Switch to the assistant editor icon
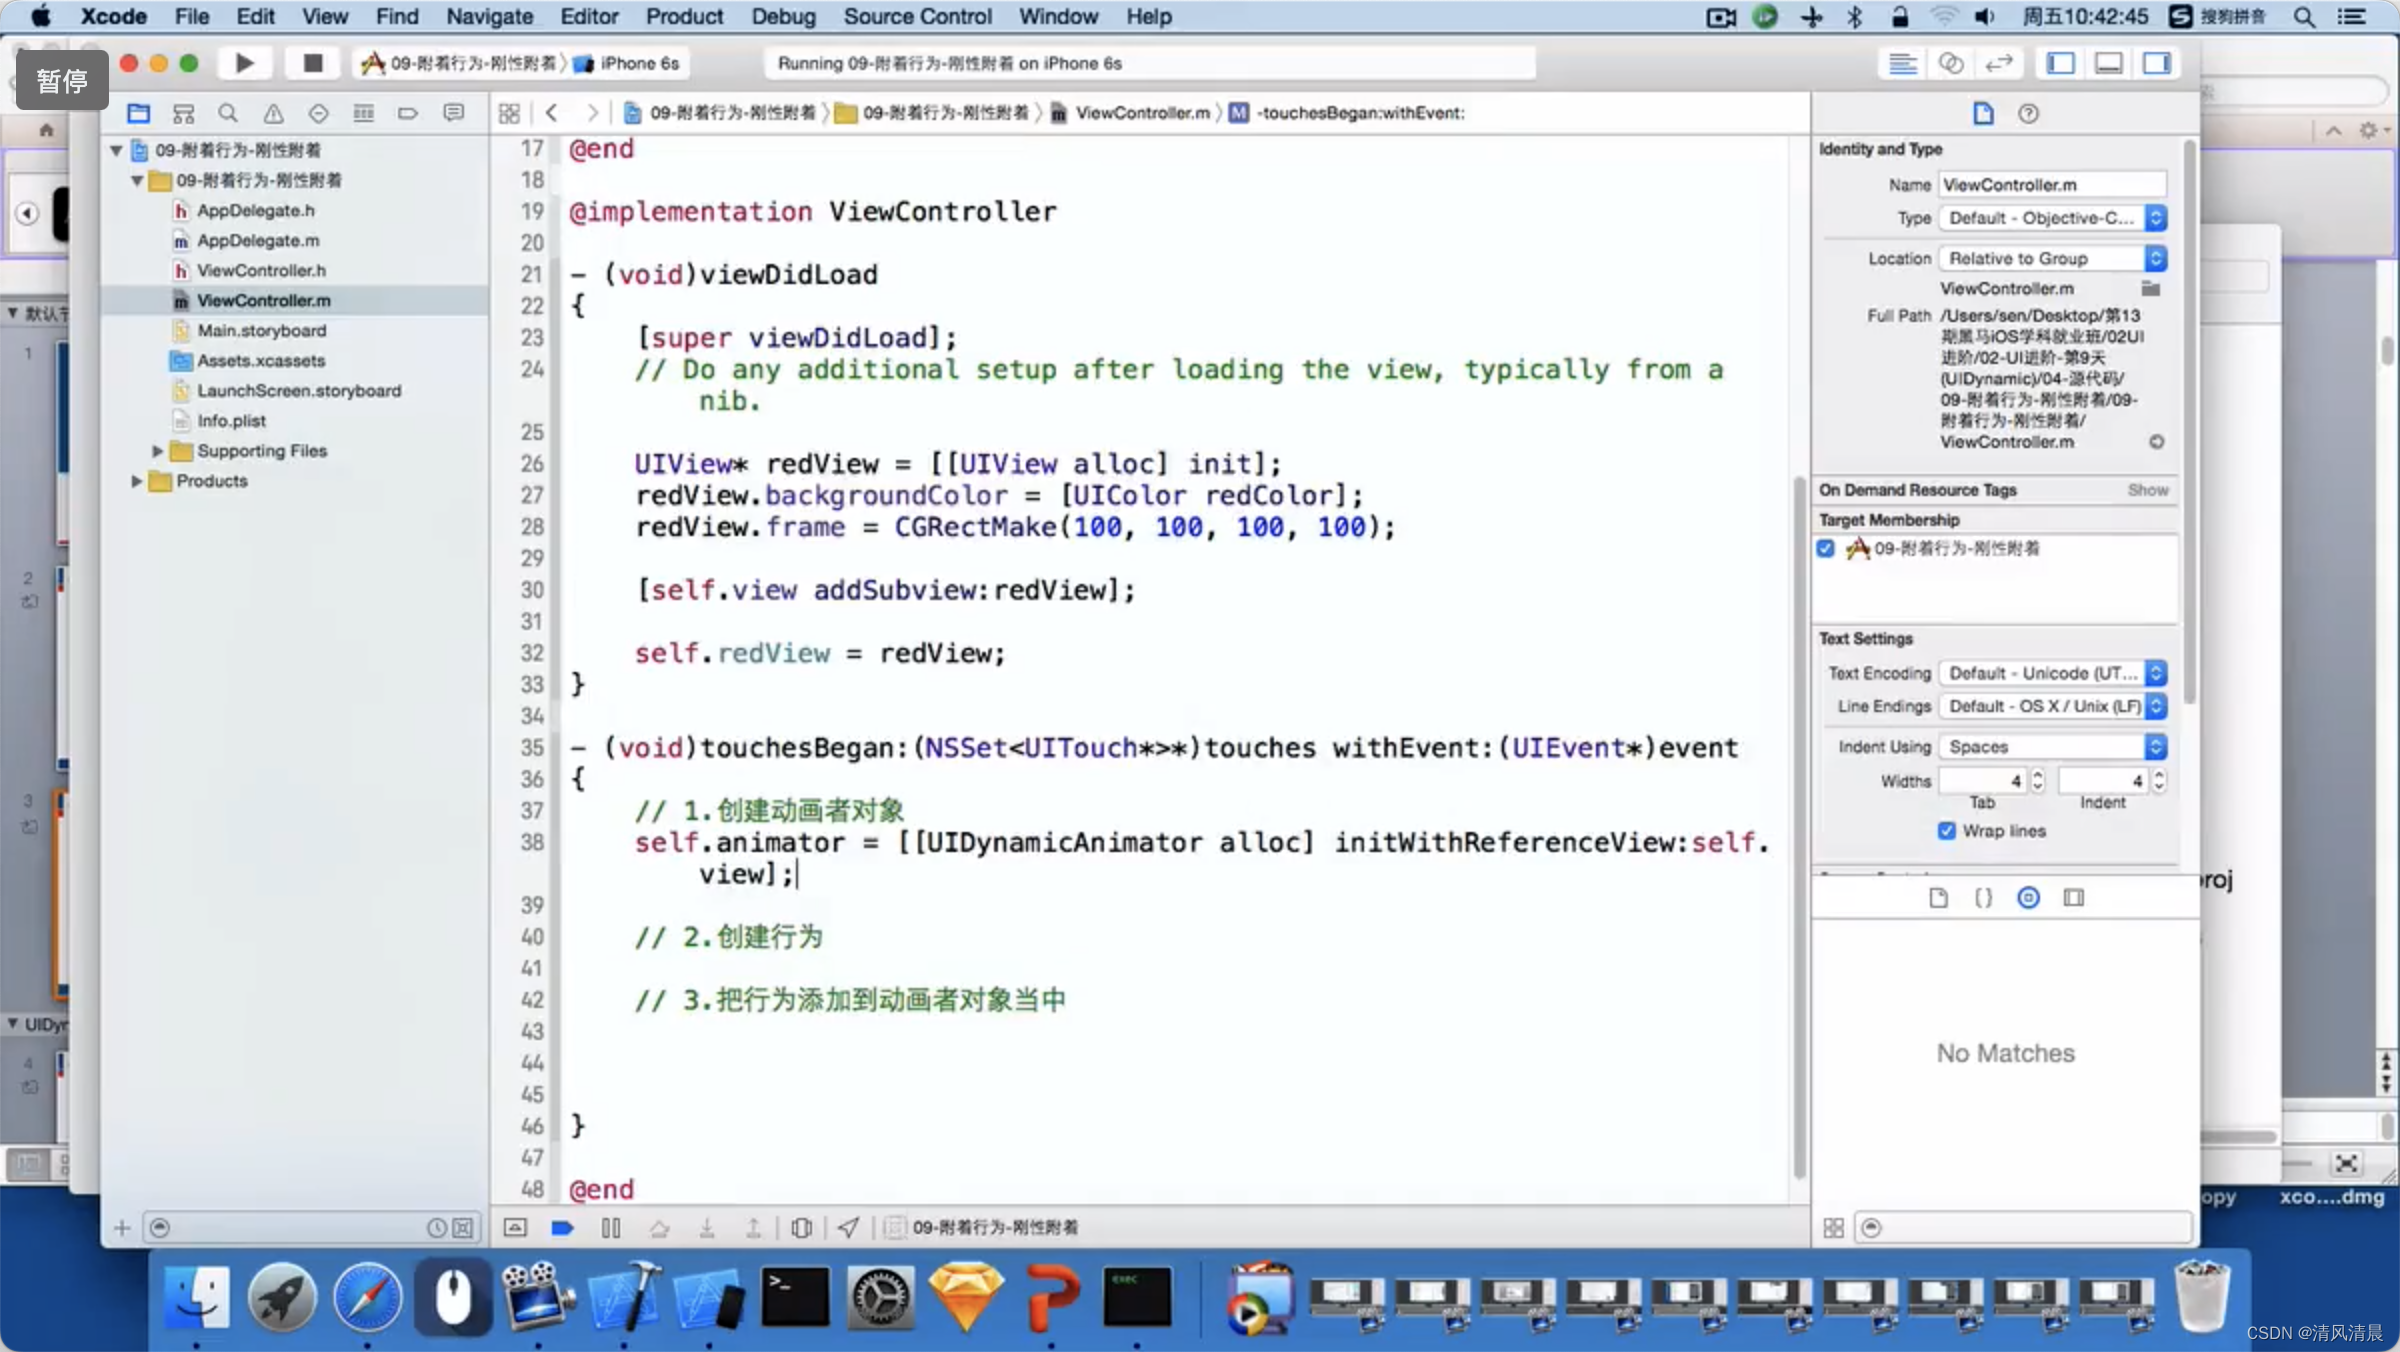Viewport: 2400px width, 1352px height. point(1950,63)
